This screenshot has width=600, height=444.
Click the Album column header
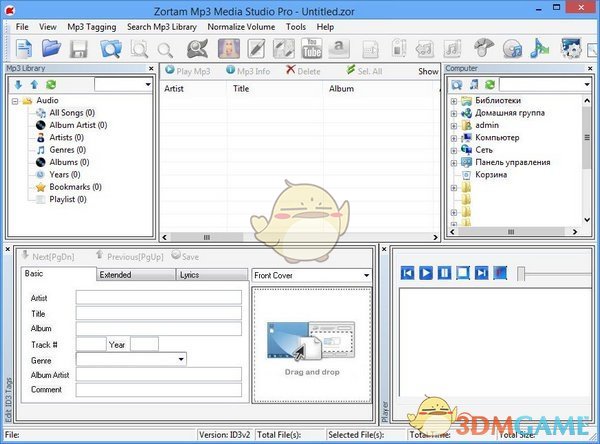point(341,88)
